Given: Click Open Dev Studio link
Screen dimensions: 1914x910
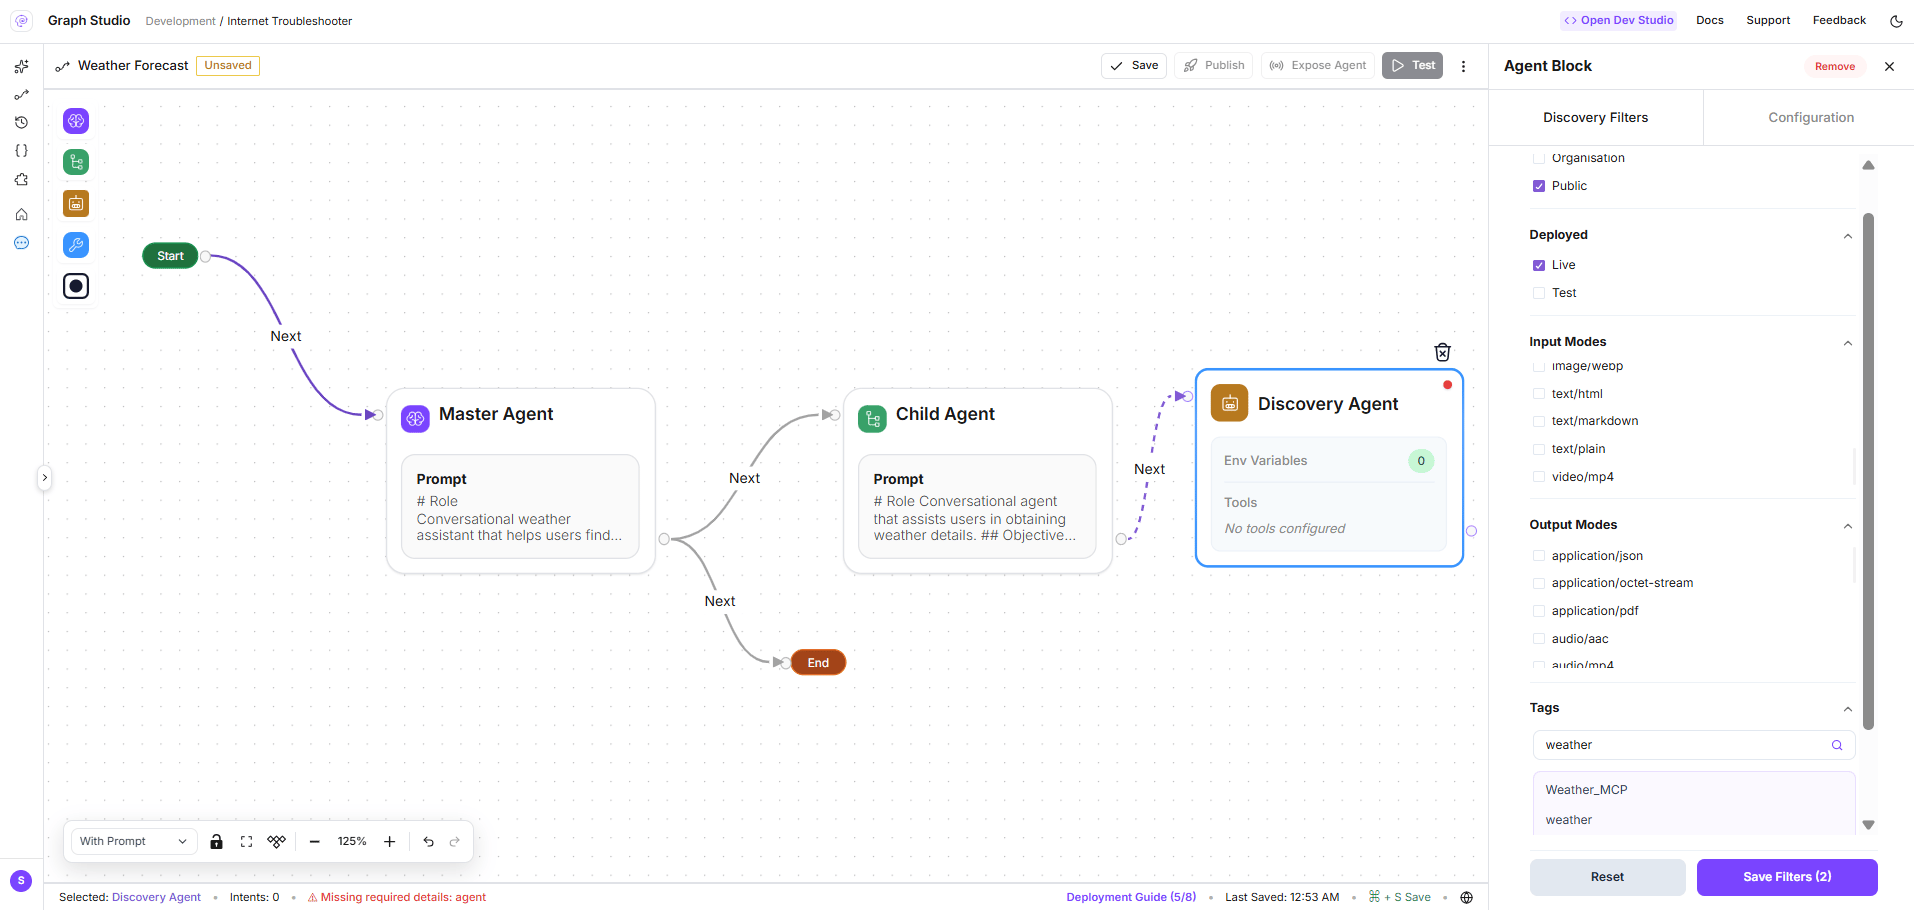Looking at the screenshot, I should point(1619,21).
